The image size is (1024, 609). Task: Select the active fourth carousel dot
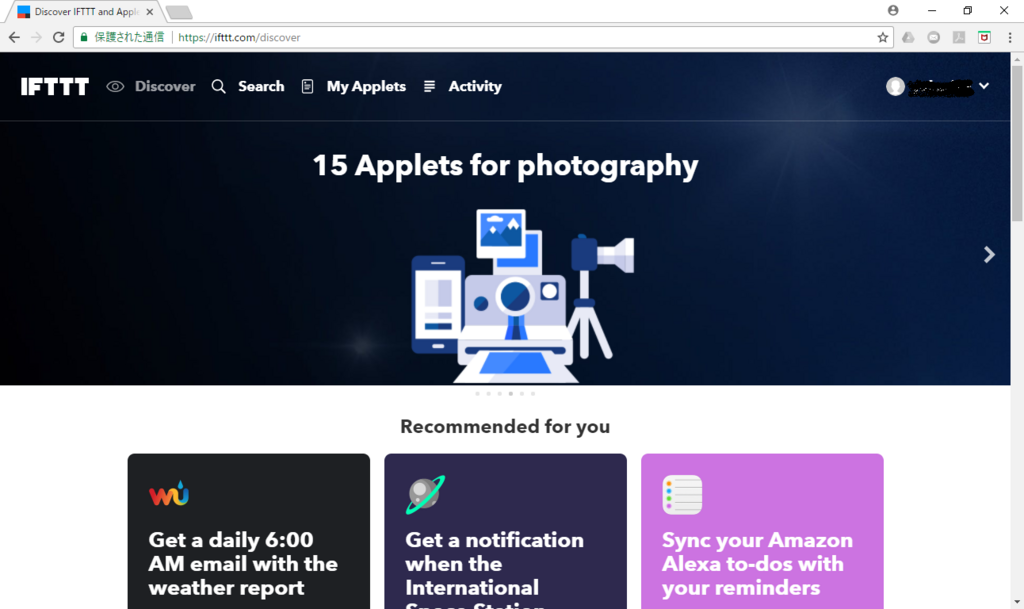click(511, 394)
